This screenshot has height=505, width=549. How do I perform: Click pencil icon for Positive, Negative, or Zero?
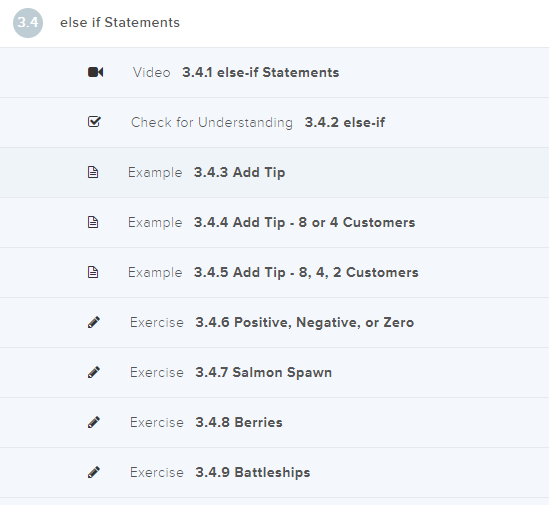(x=94, y=322)
